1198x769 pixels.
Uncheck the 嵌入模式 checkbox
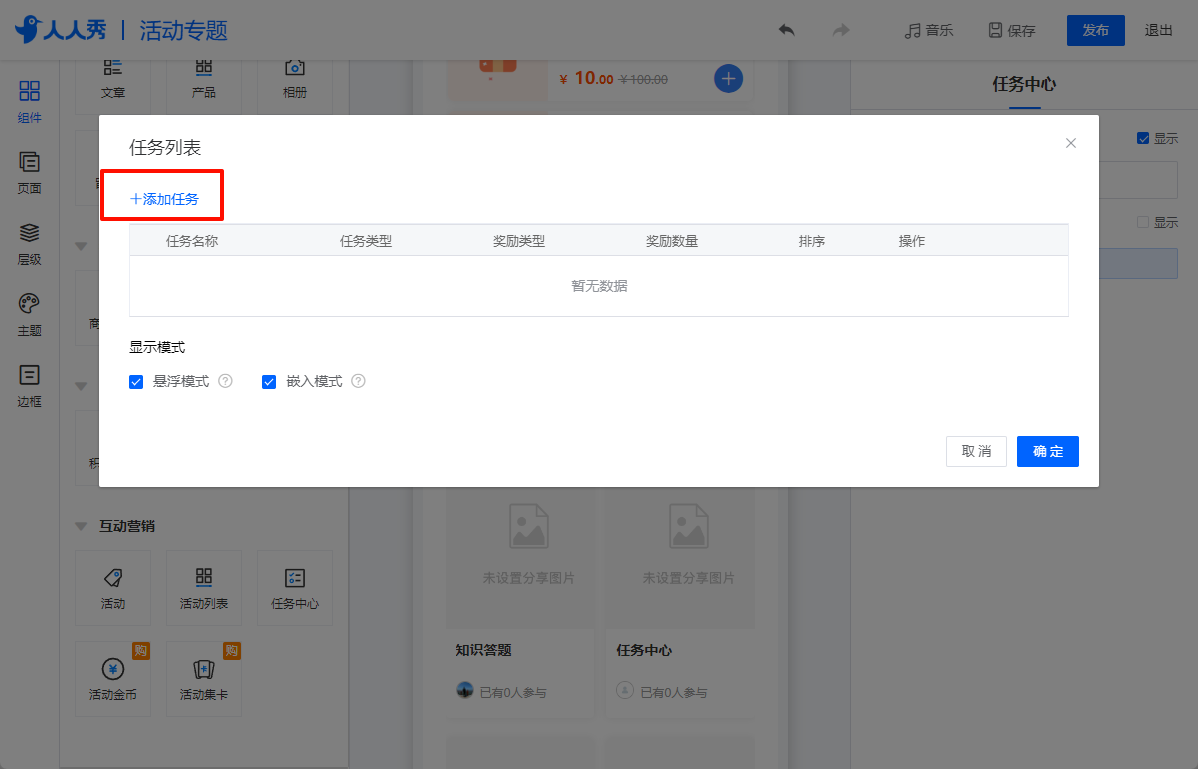click(269, 382)
